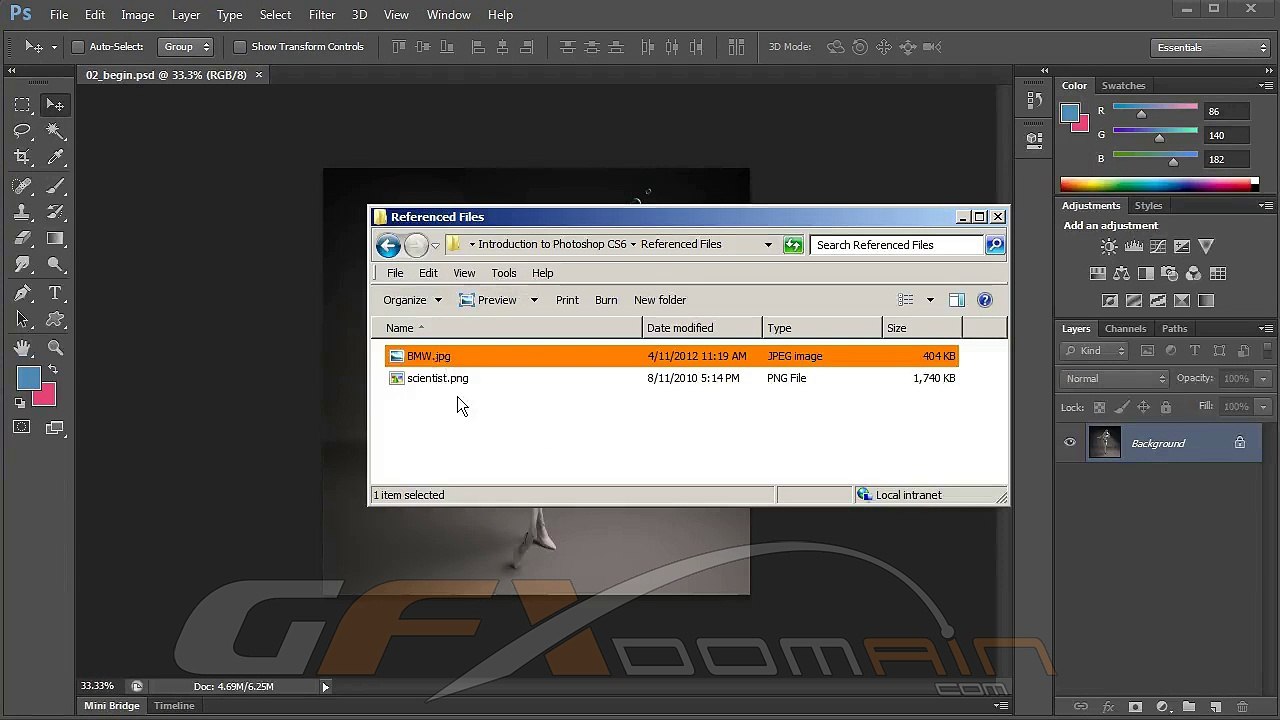This screenshot has width=1280, height=720.
Task: Click the color spectrum ramp
Action: pos(1156,184)
